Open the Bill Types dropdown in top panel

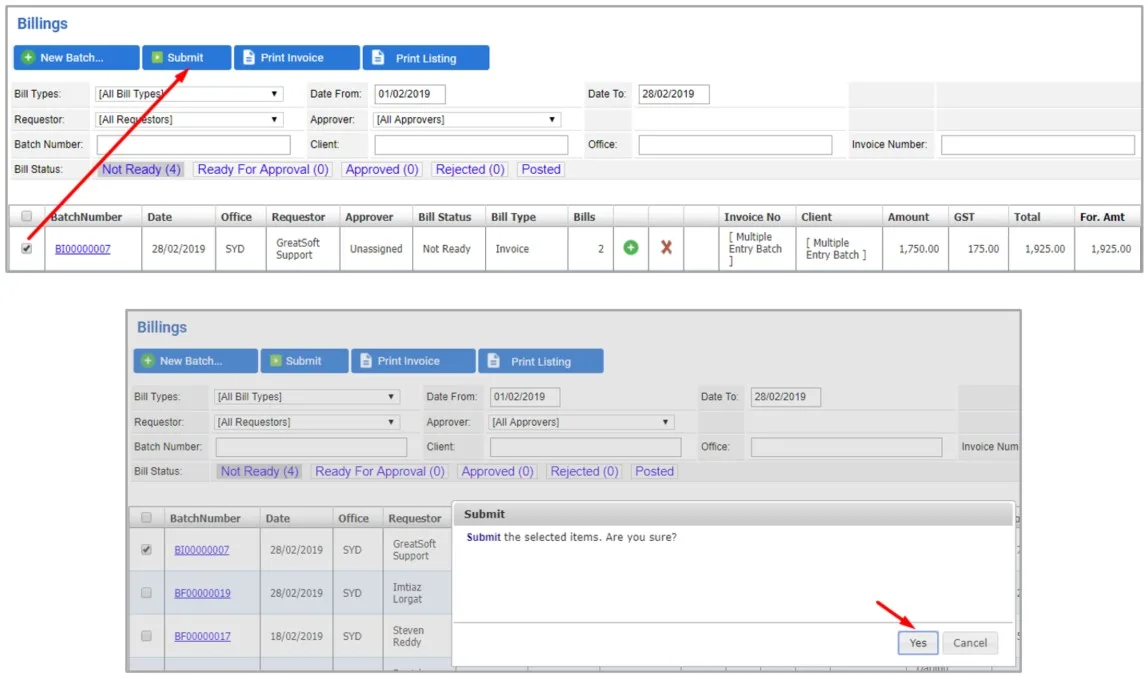(x=189, y=94)
